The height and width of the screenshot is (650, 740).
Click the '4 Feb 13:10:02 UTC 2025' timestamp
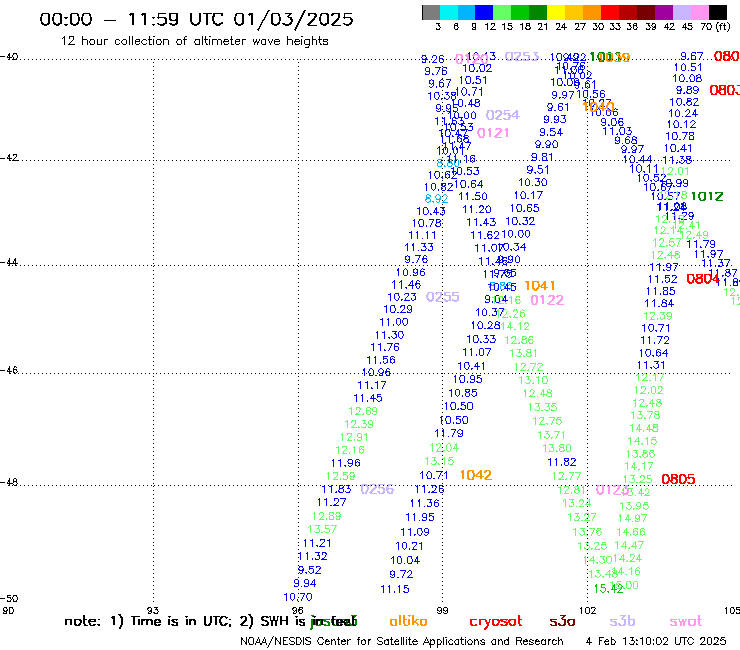click(x=656, y=641)
